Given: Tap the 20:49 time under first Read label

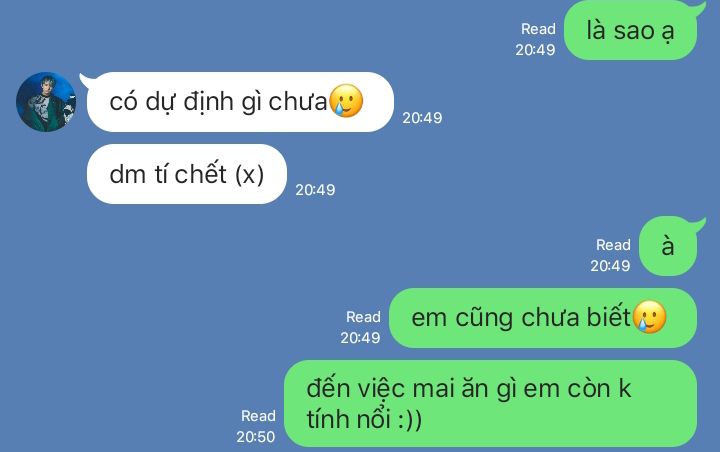Looking at the screenshot, I should 535,50.
